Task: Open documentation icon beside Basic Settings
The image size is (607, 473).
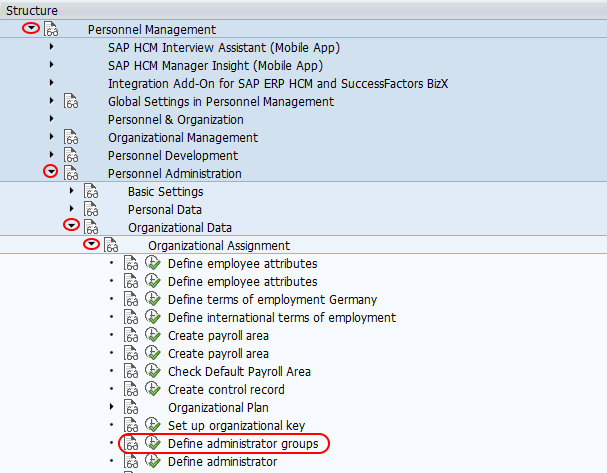Action: 91,191
